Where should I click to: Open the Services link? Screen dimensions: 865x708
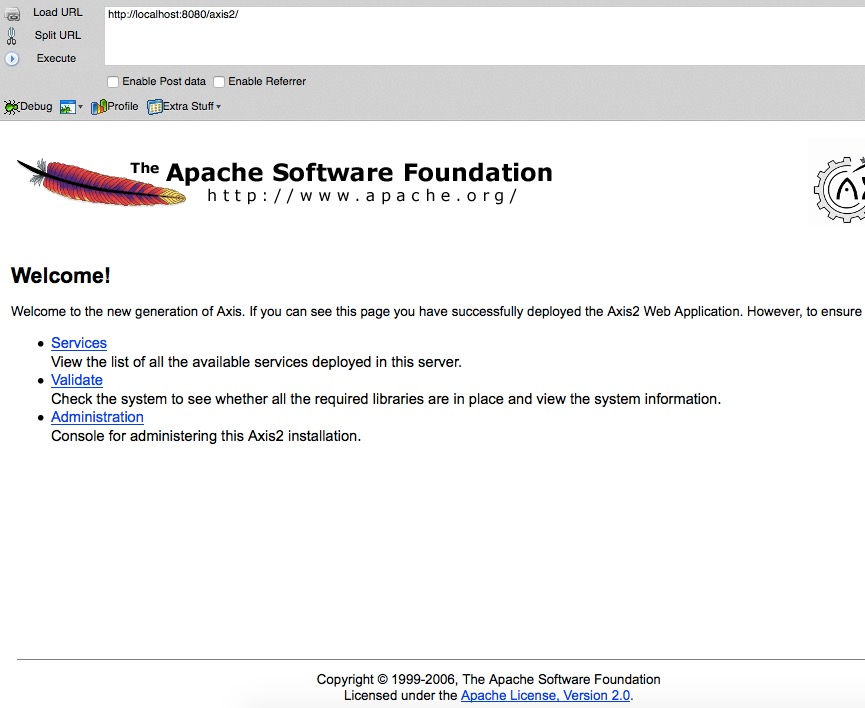79,343
